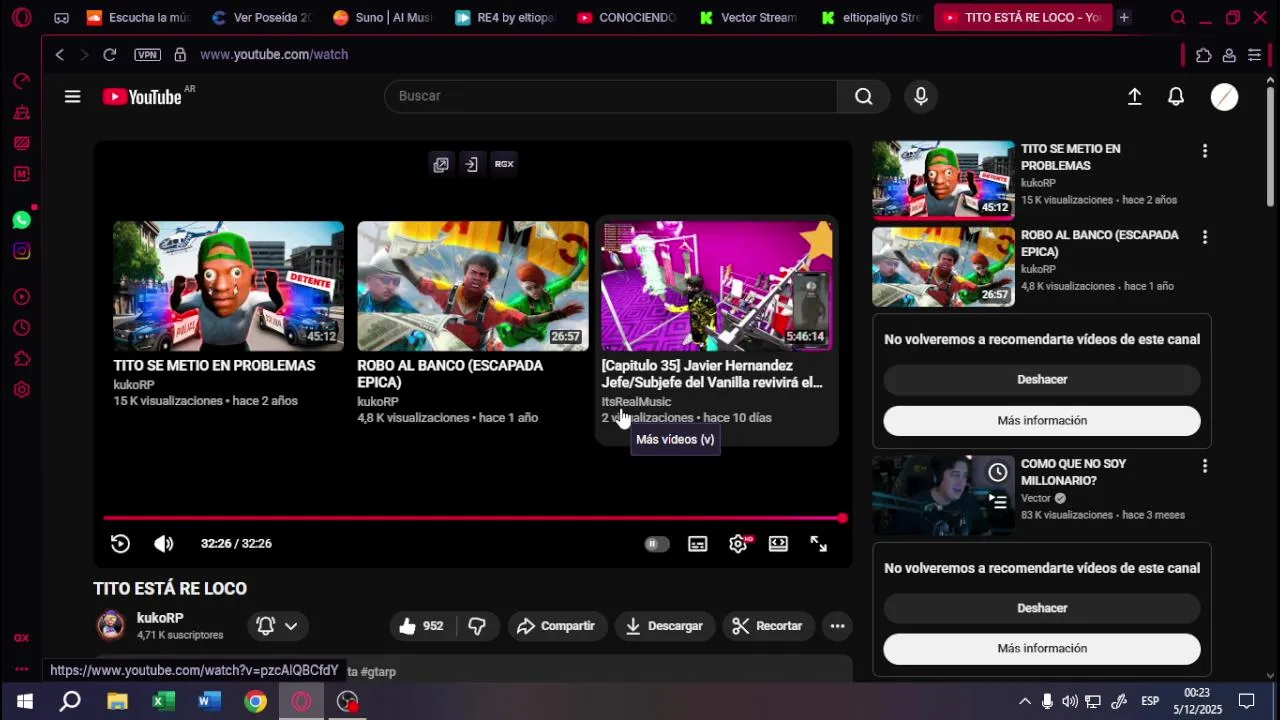Open options for sidebar ROBO AL BANCO video

click(1204, 237)
